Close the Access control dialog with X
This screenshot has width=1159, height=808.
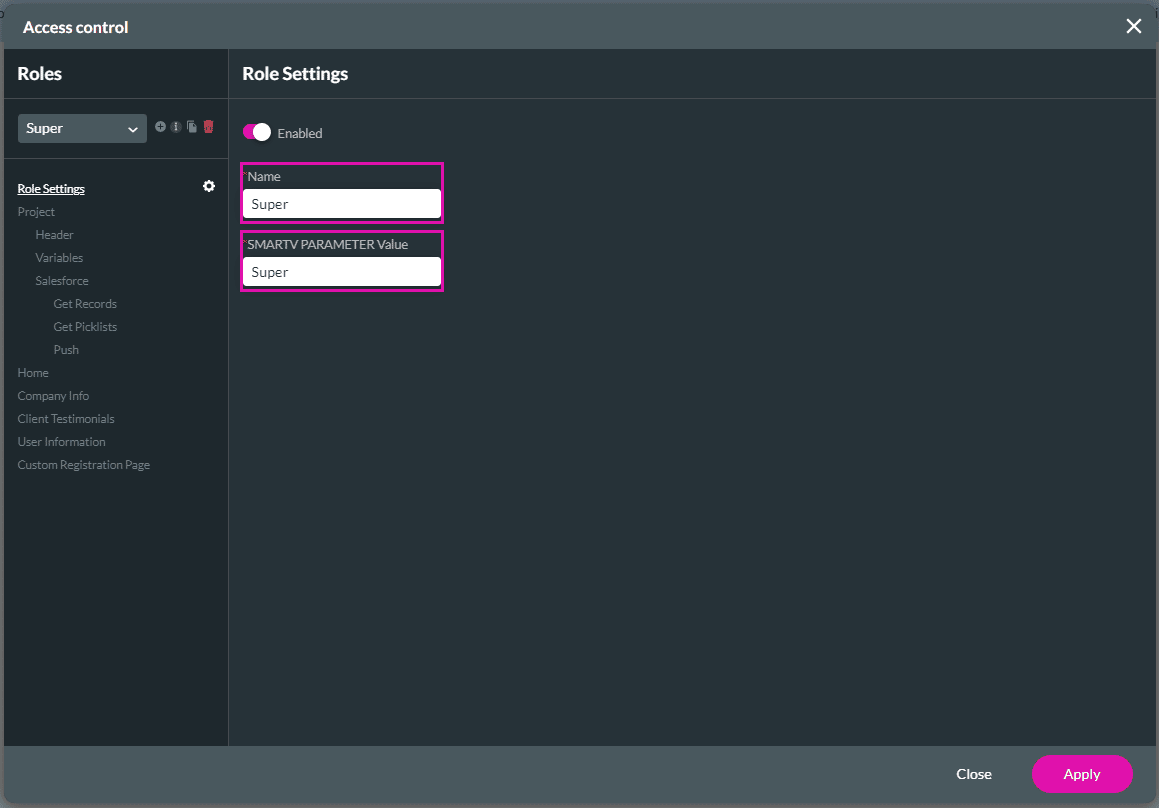pos(1133,27)
